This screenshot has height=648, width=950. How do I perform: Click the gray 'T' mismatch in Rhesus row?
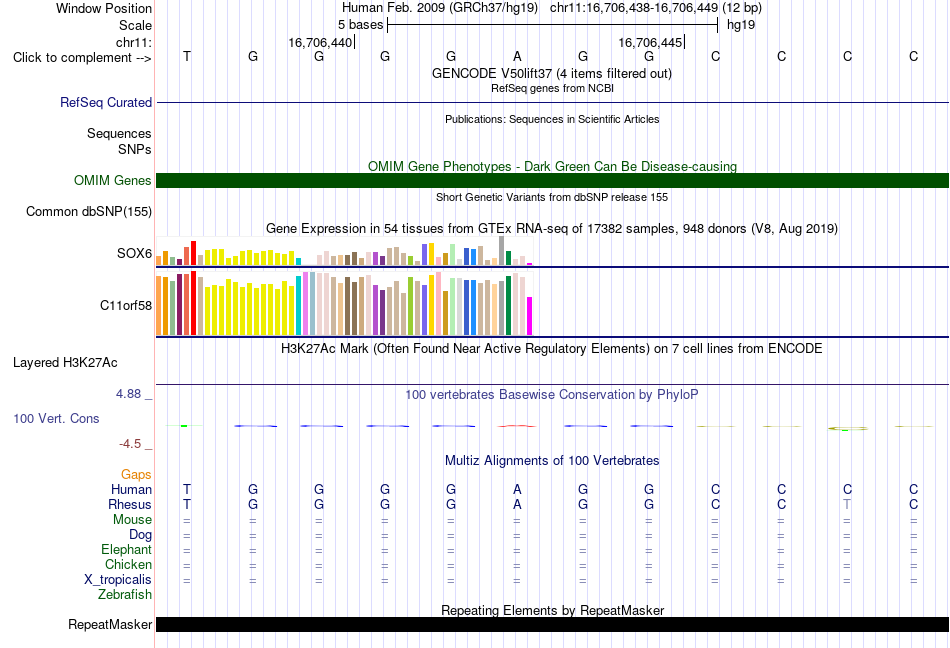point(847,504)
